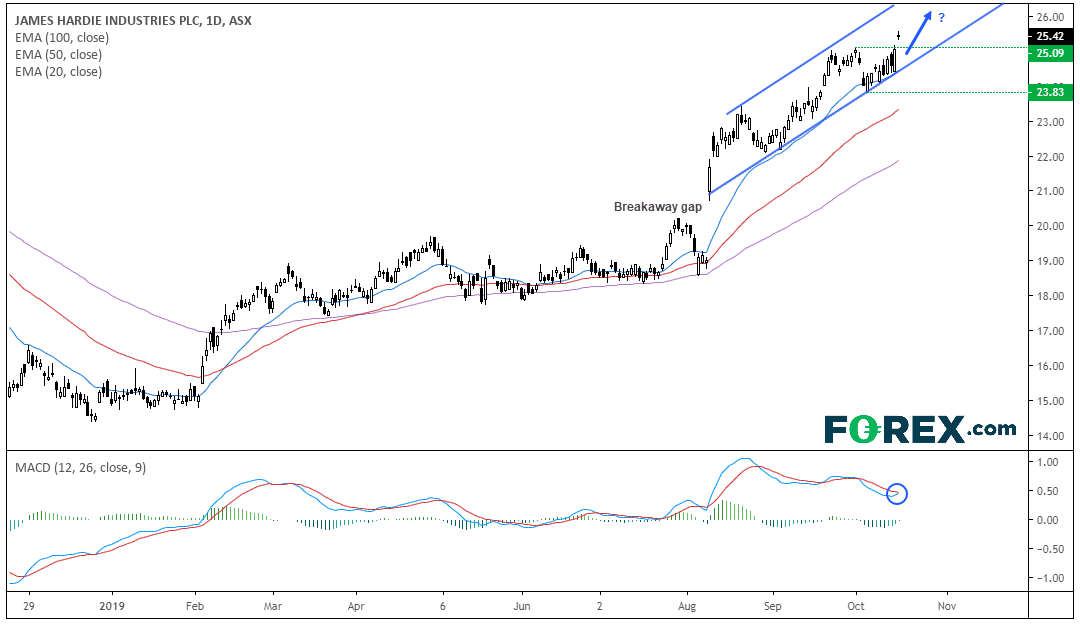Image resolution: width=1080 pixels, height=627 pixels.
Task: Click the Breakaway gap annotation text
Action: click(x=658, y=207)
